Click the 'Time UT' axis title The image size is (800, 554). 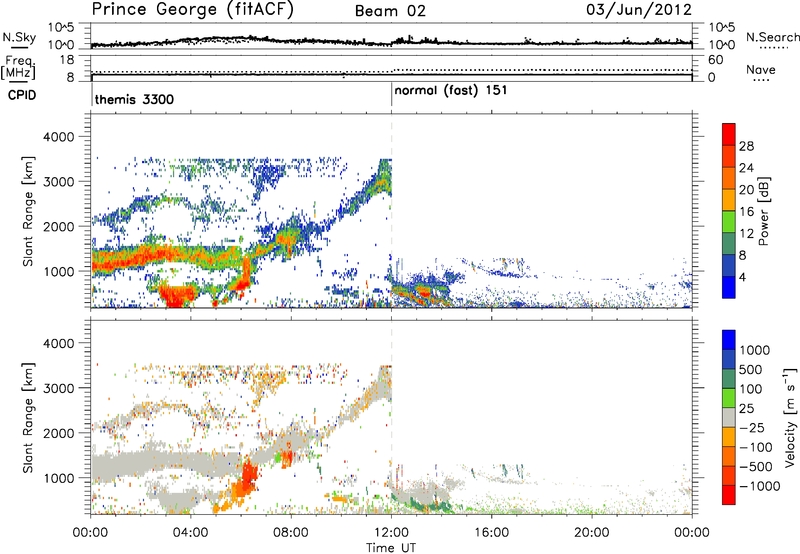391,548
